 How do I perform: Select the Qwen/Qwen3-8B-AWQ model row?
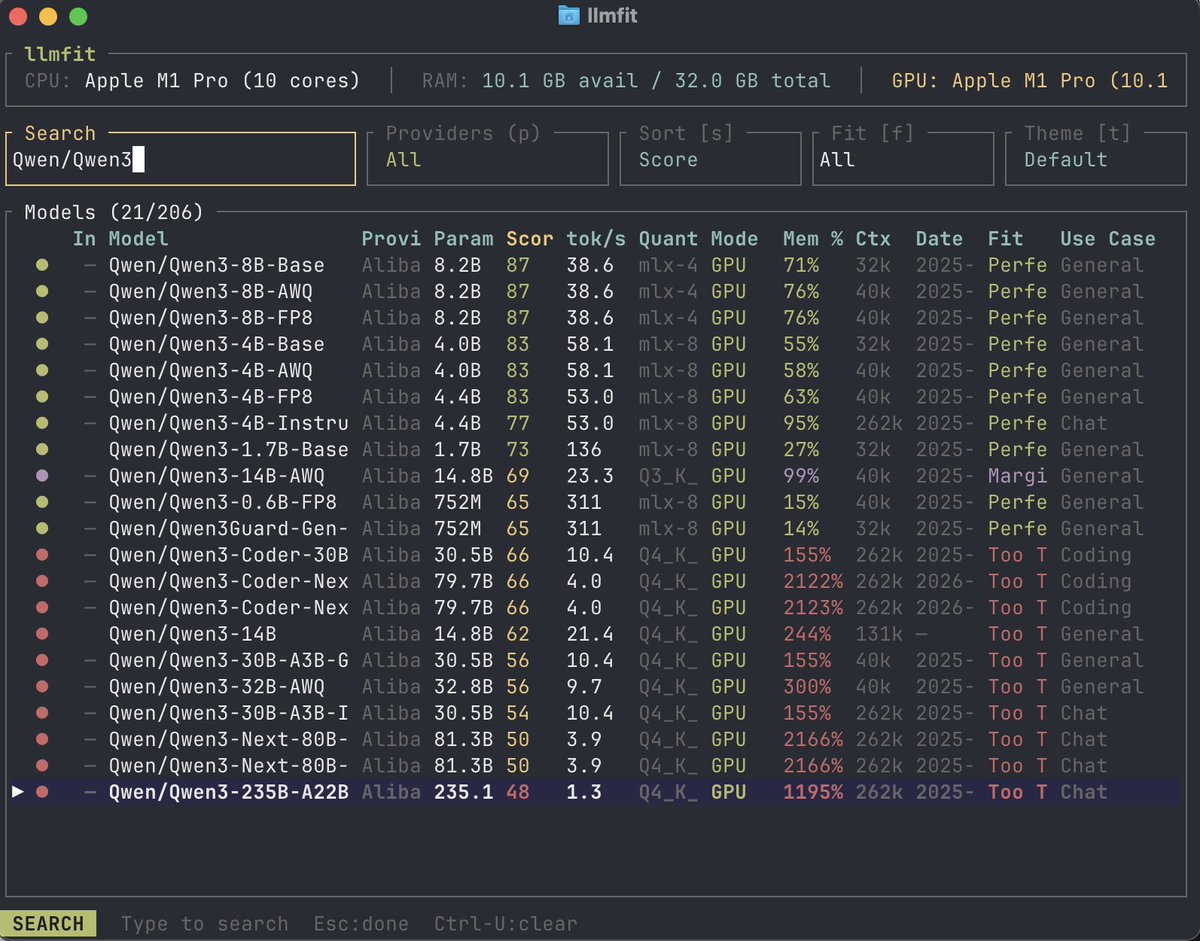coord(594,292)
